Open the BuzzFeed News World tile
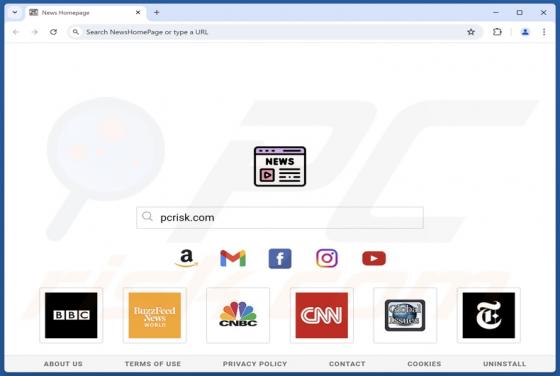Screen dimensions: 560x376 pos(155,315)
